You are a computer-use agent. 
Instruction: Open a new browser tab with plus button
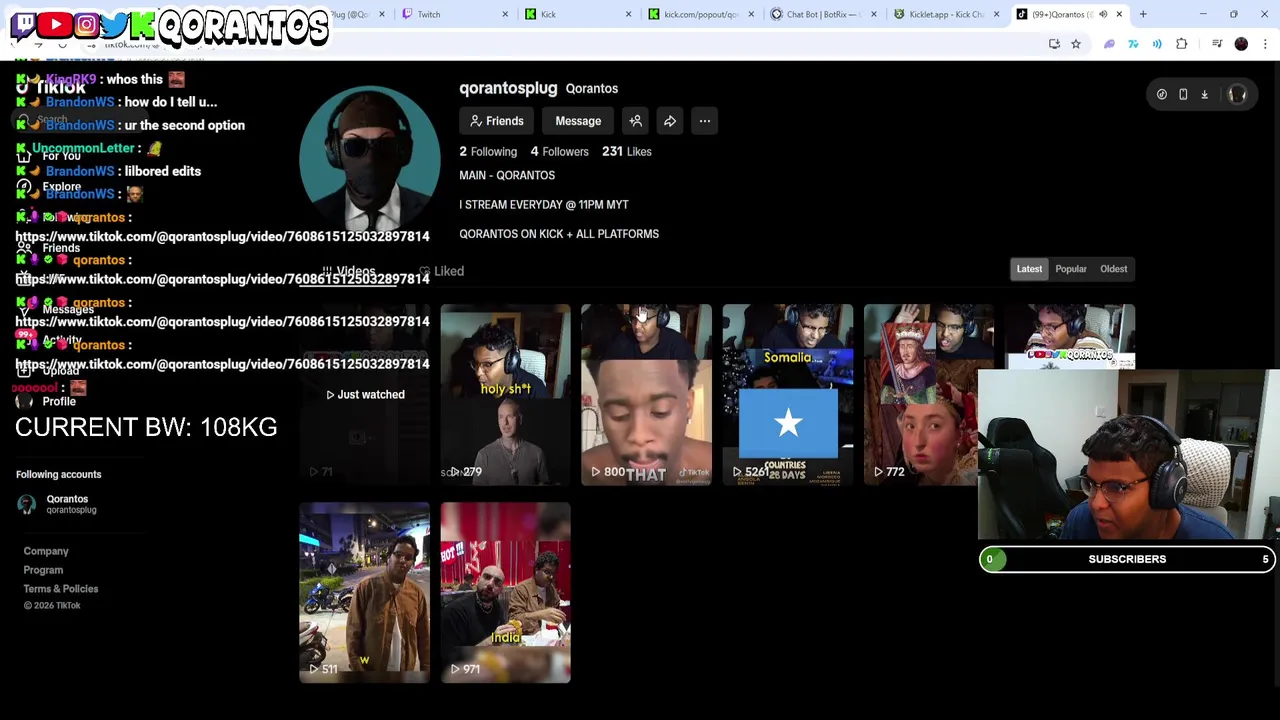[1143, 14]
